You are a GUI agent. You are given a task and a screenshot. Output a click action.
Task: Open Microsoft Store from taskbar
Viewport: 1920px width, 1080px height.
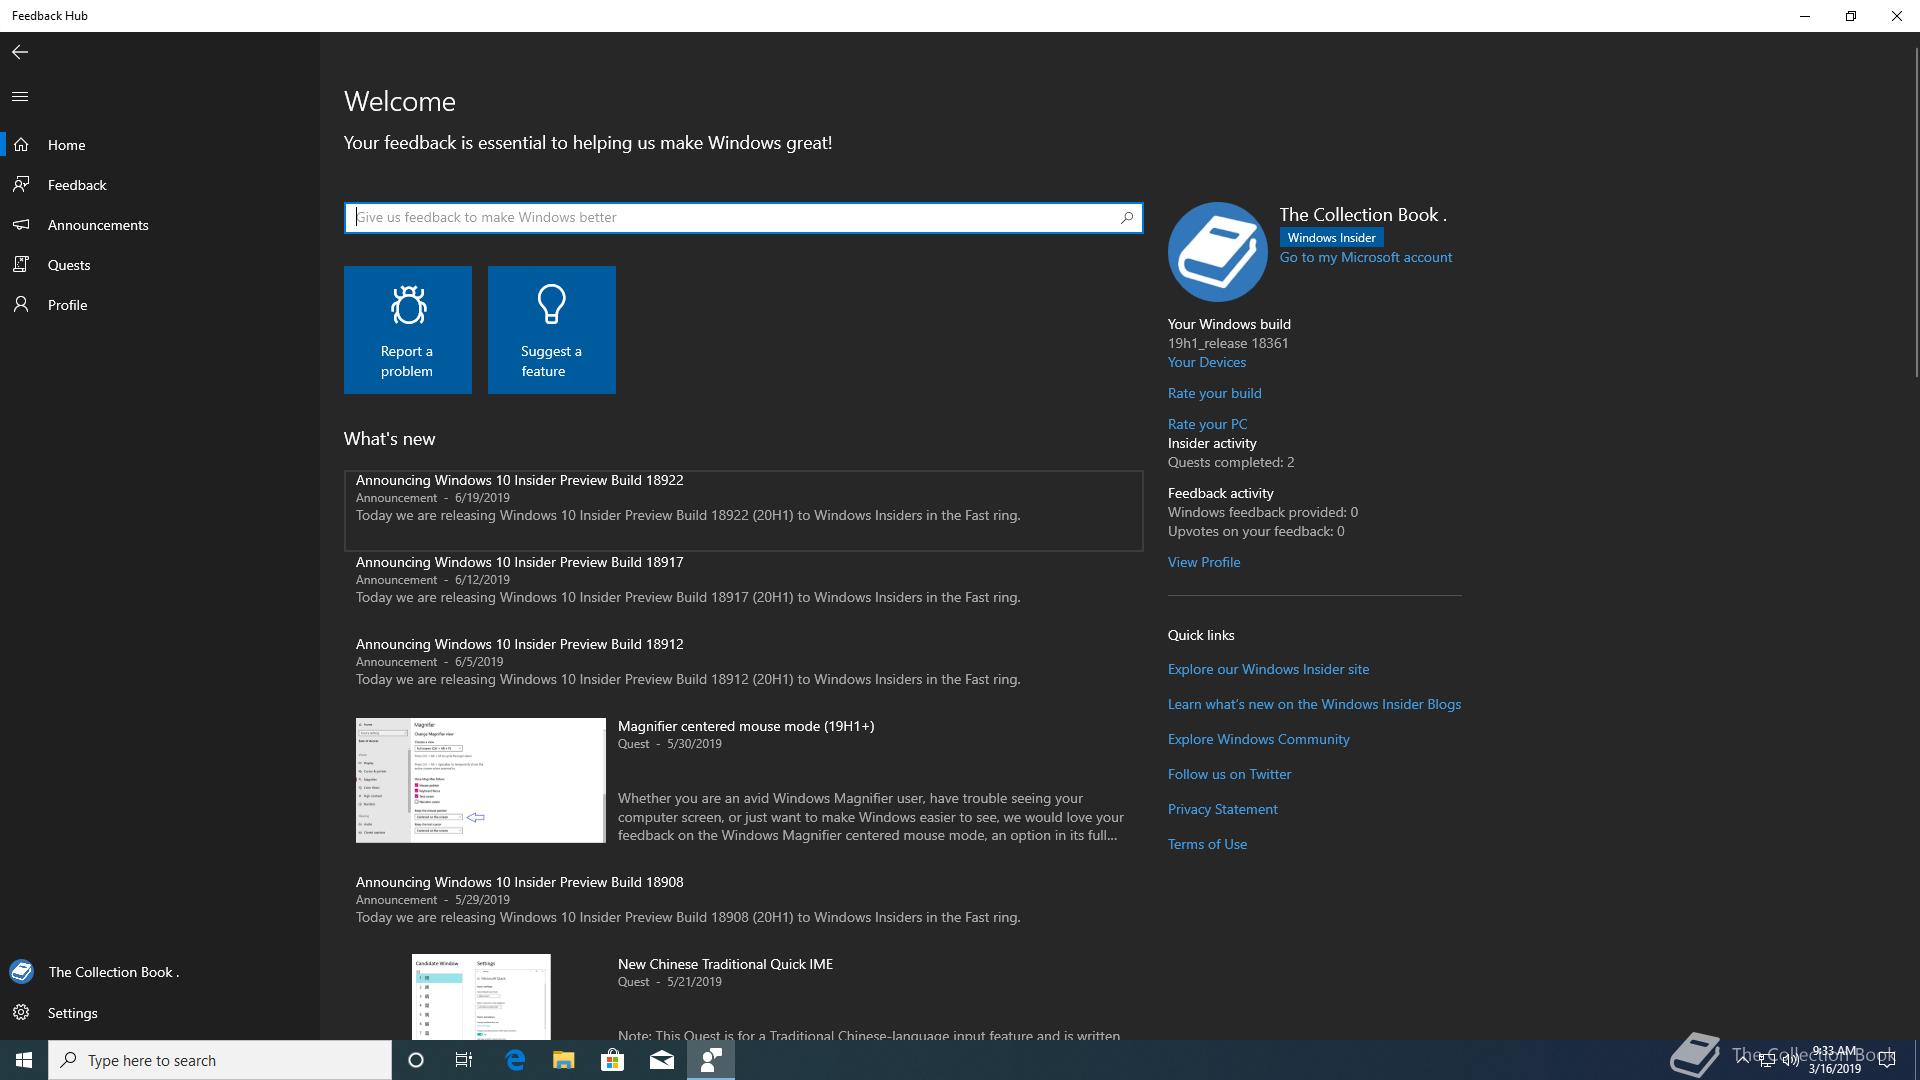pyautogui.click(x=612, y=1060)
